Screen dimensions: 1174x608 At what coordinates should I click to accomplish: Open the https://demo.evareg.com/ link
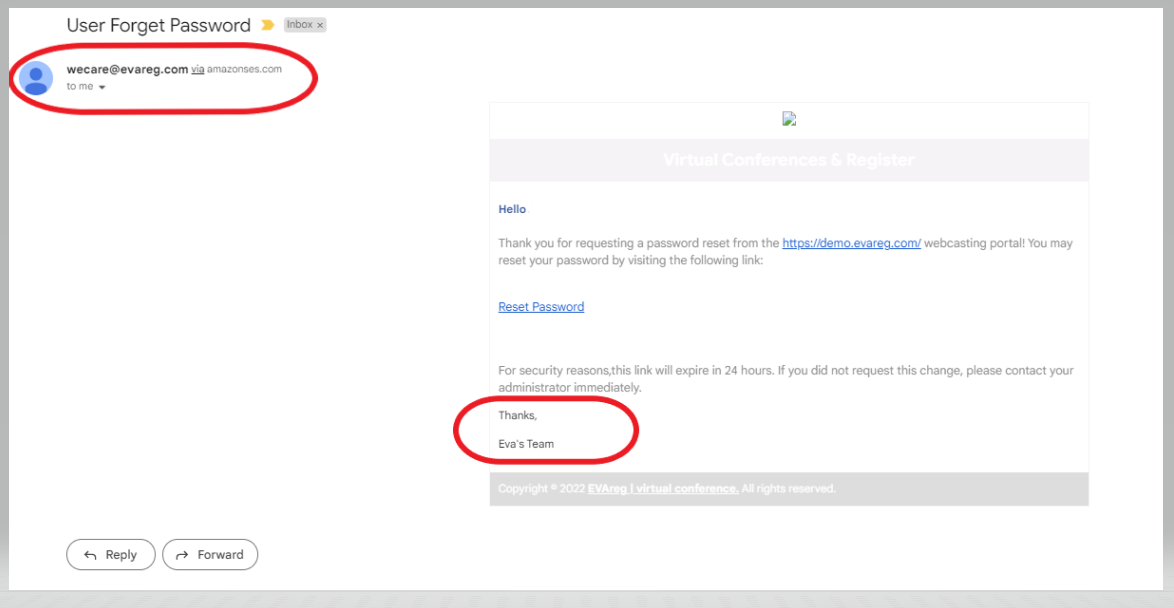(x=851, y=243)
